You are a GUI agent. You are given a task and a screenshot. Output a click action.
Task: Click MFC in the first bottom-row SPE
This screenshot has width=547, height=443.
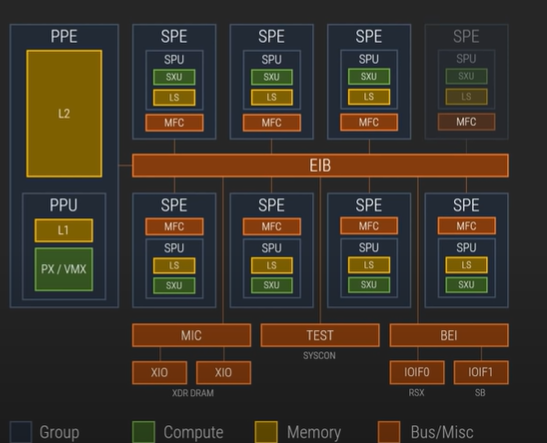174,226
